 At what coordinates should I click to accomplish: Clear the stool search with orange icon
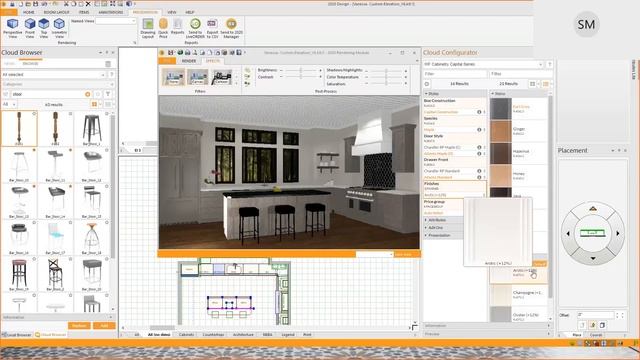pos(87,94)
